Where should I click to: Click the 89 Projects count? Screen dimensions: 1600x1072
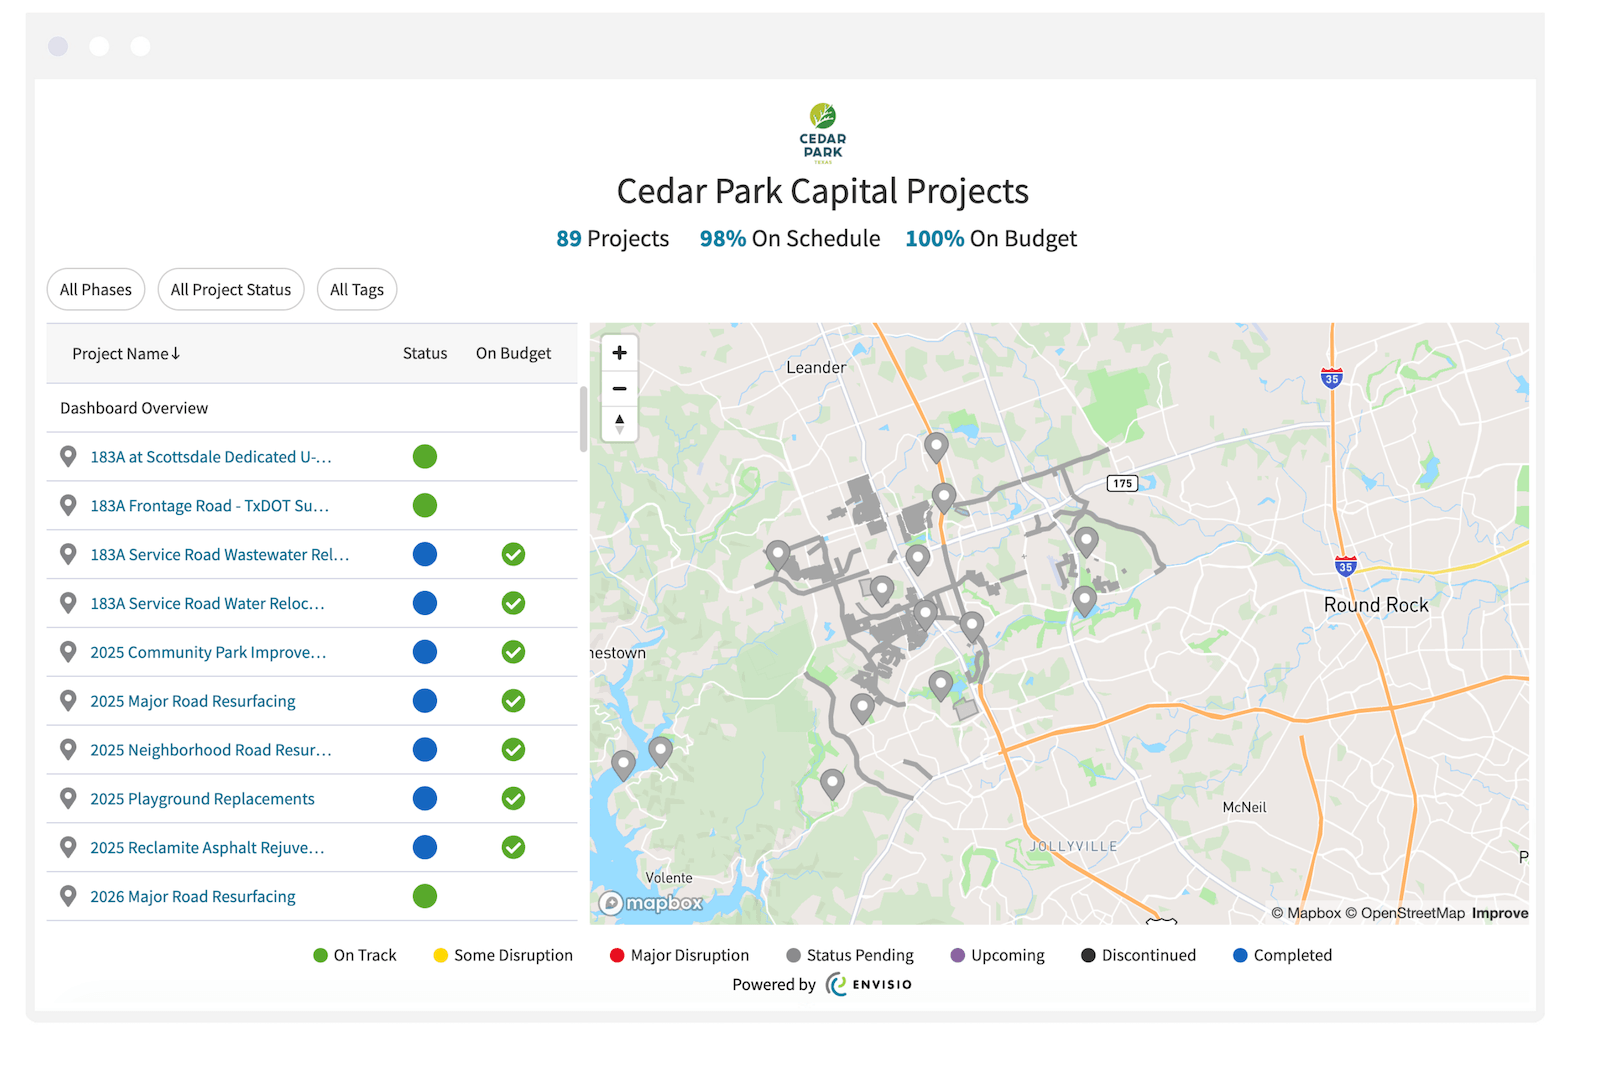pyautogui.click(x=613, y=239)
